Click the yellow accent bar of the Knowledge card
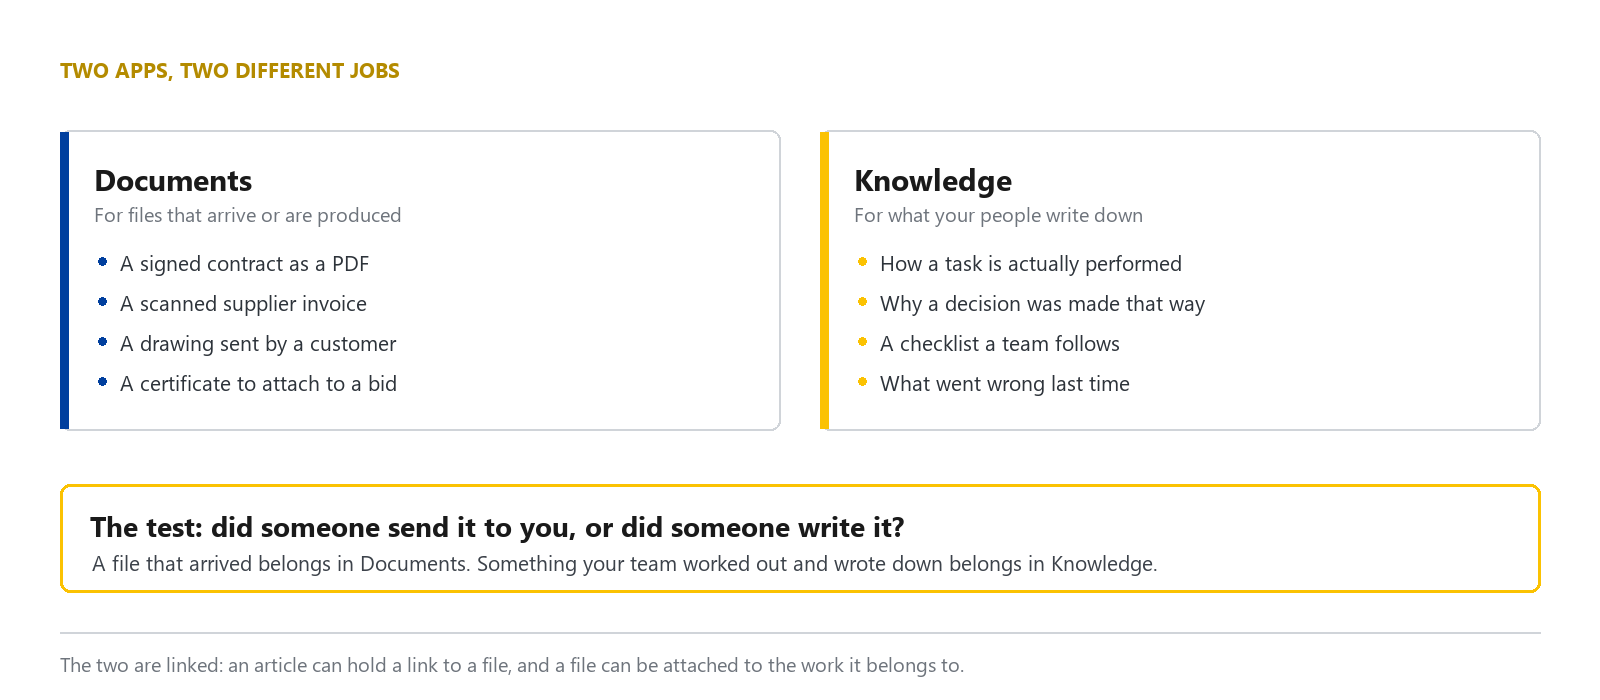The width and height of the screenshot is (1600, 700). point(824,280)
